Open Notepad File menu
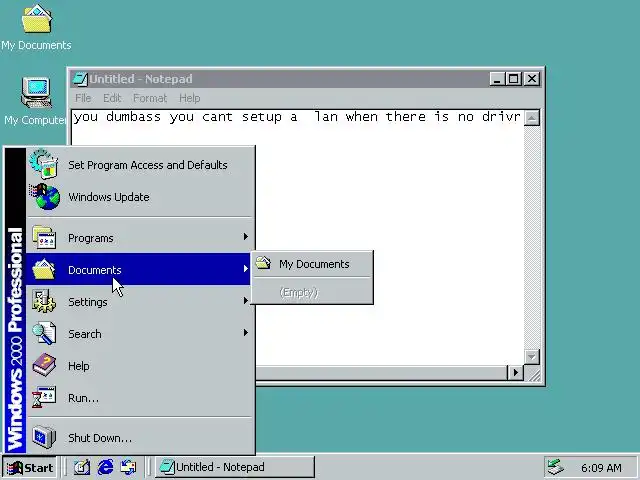 (83, 98)
